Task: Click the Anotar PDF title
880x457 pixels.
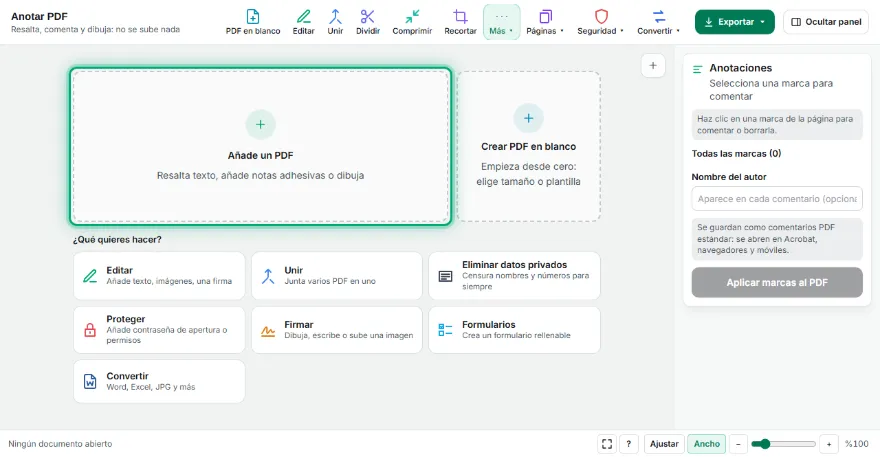Action: (x=39, y=17)
